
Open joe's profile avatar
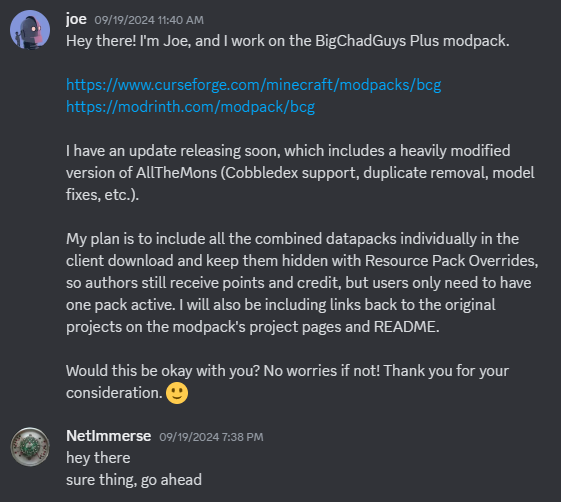click(x=30, y=30)
